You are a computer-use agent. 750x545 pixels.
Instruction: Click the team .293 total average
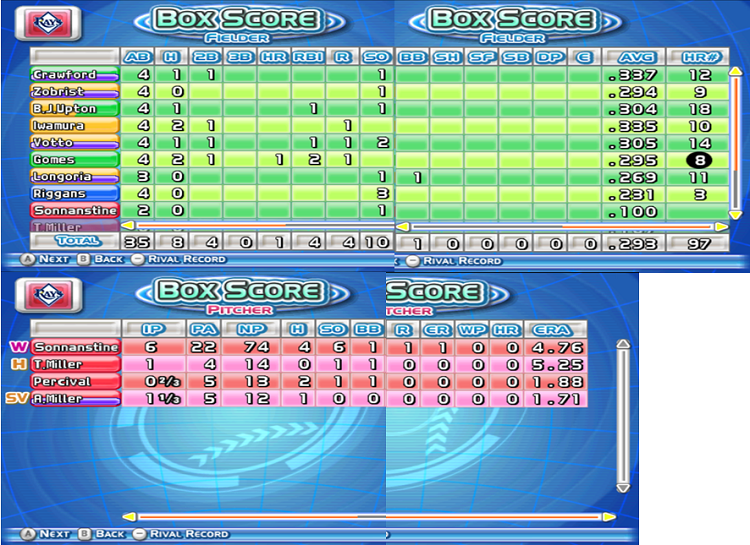click(x=633, y=244)
